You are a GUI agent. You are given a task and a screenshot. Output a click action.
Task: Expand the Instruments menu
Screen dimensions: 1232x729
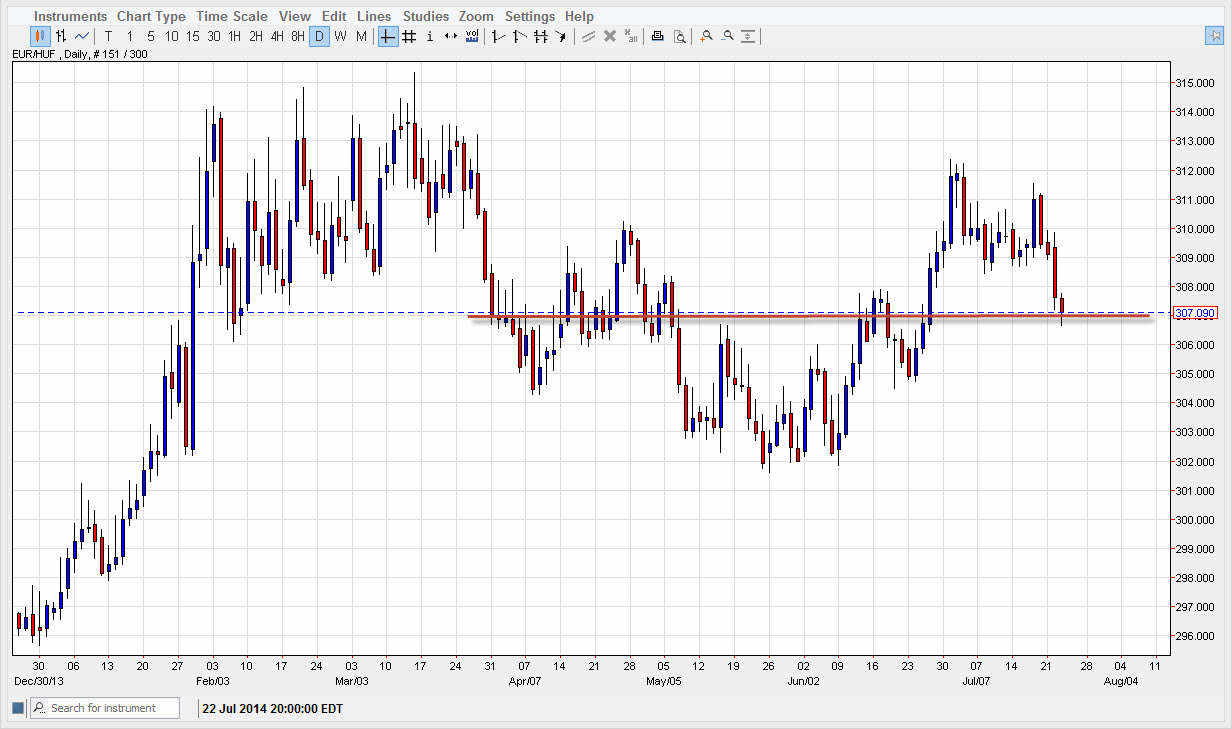[70, 16]
